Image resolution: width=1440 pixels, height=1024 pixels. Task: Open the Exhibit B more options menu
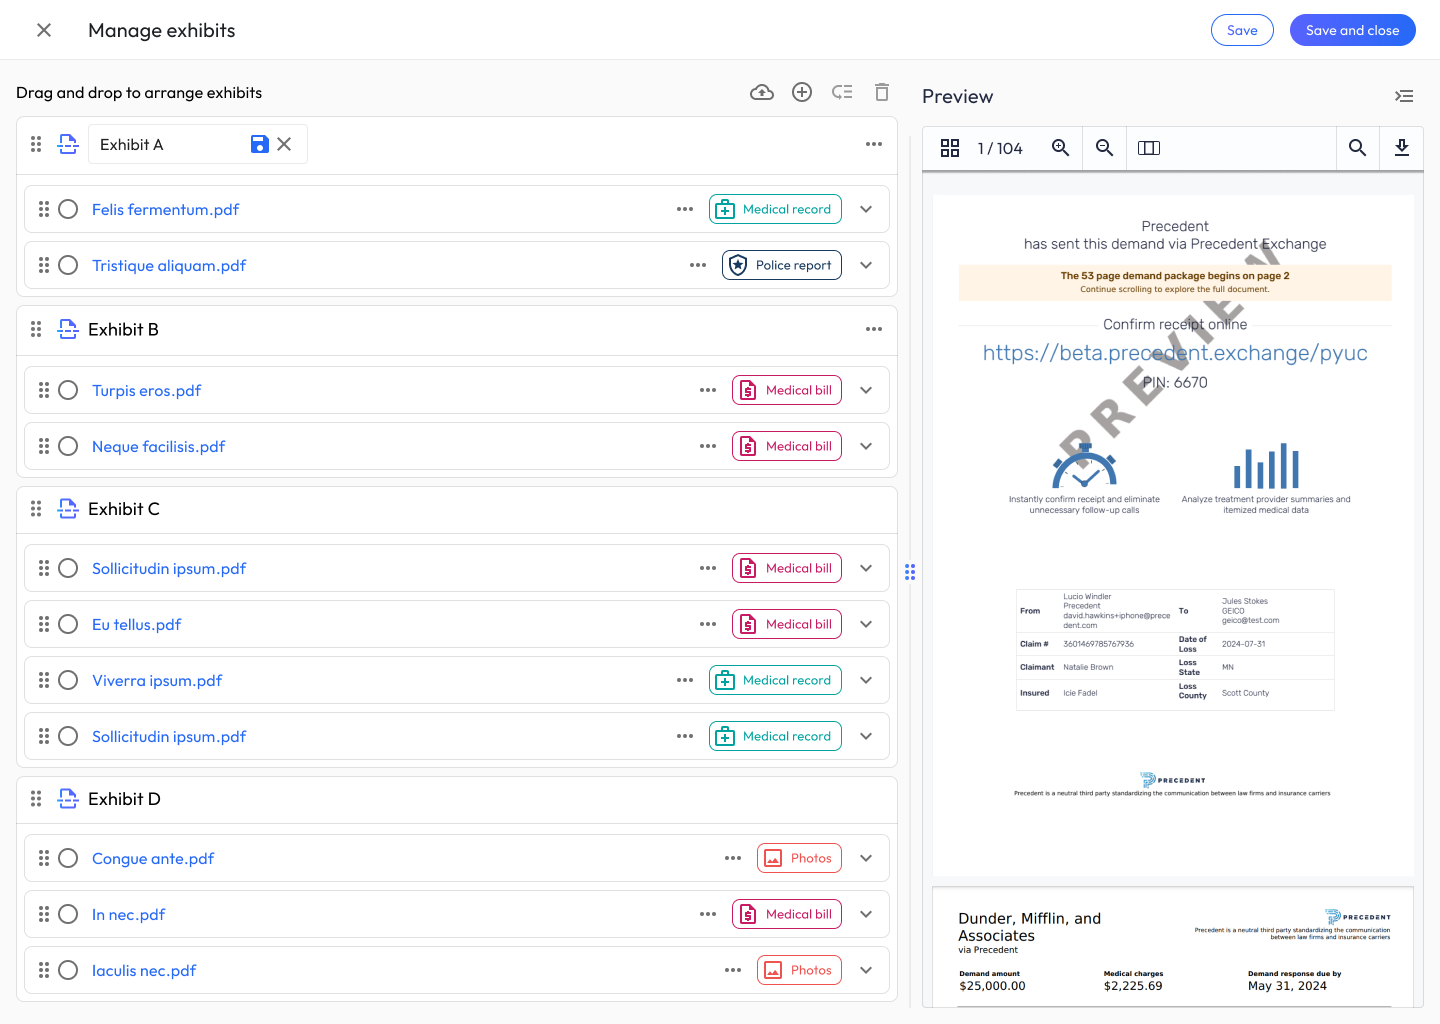874,329
